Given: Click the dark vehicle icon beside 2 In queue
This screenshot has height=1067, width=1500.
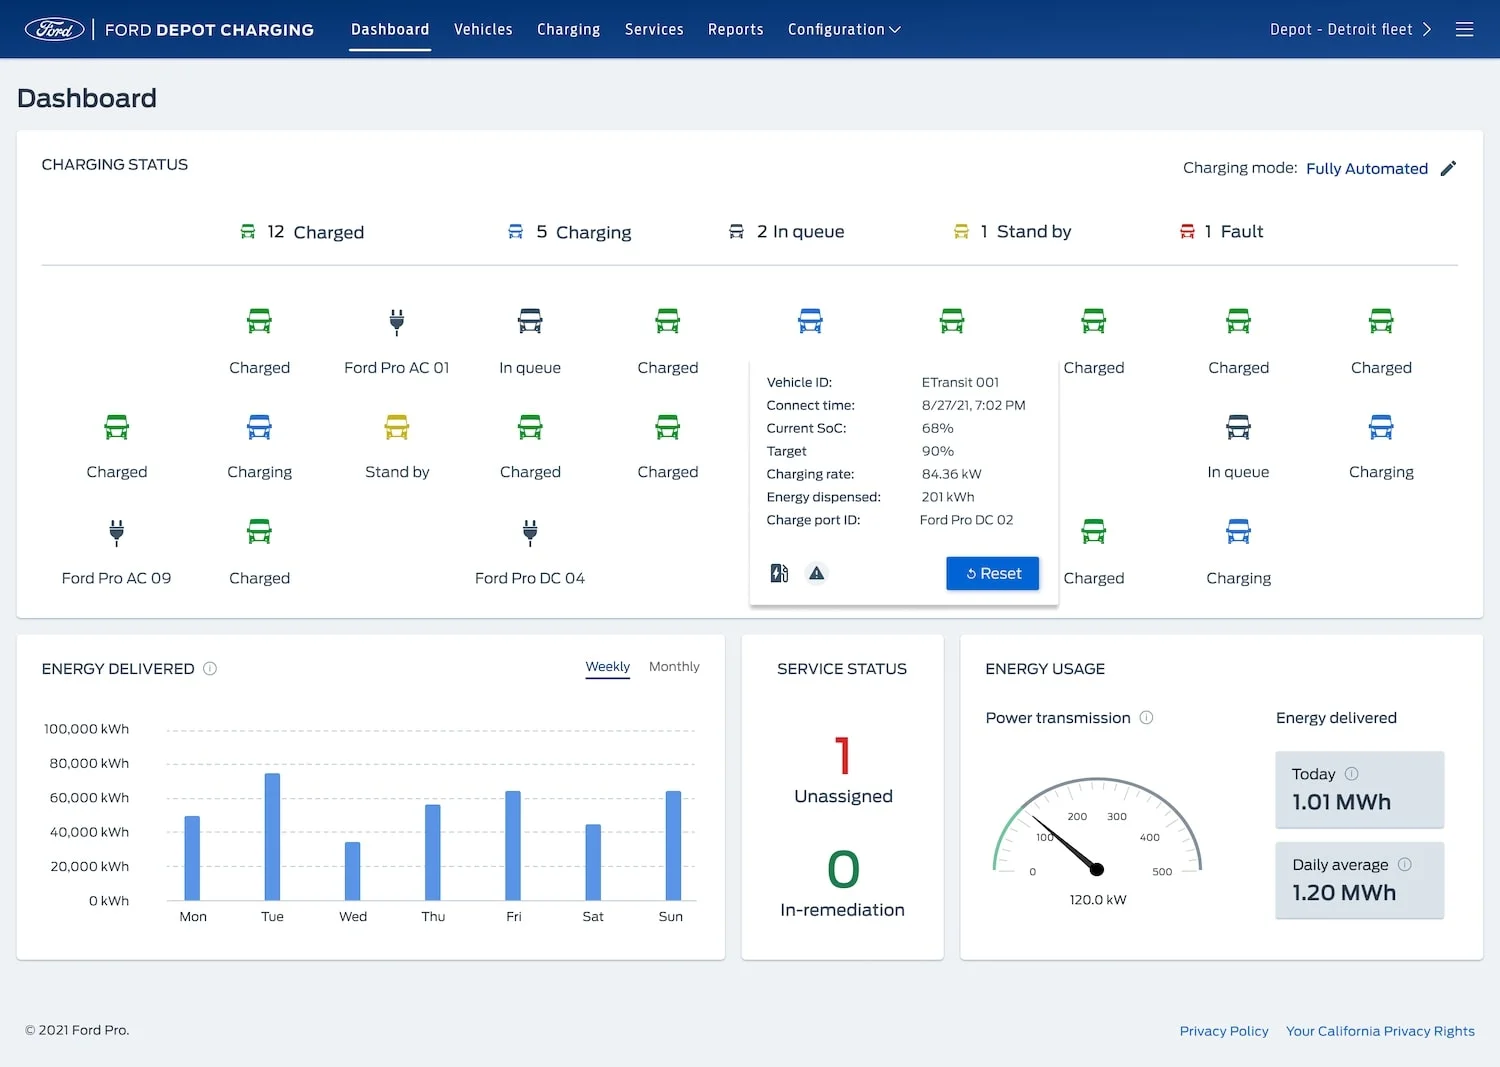Looking at the screenshot, I should (x=736, y=231).
